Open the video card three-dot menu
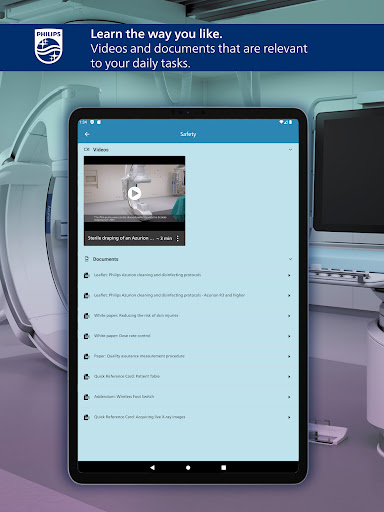The image size is (384, 512). pos(178,238)
